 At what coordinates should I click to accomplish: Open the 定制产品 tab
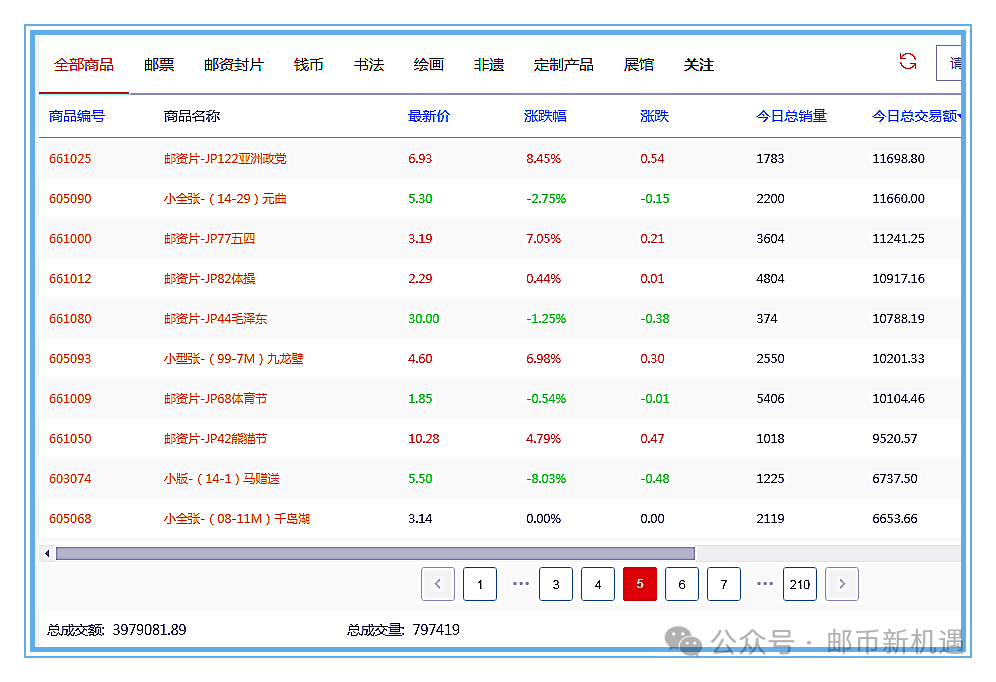[564, 65]
